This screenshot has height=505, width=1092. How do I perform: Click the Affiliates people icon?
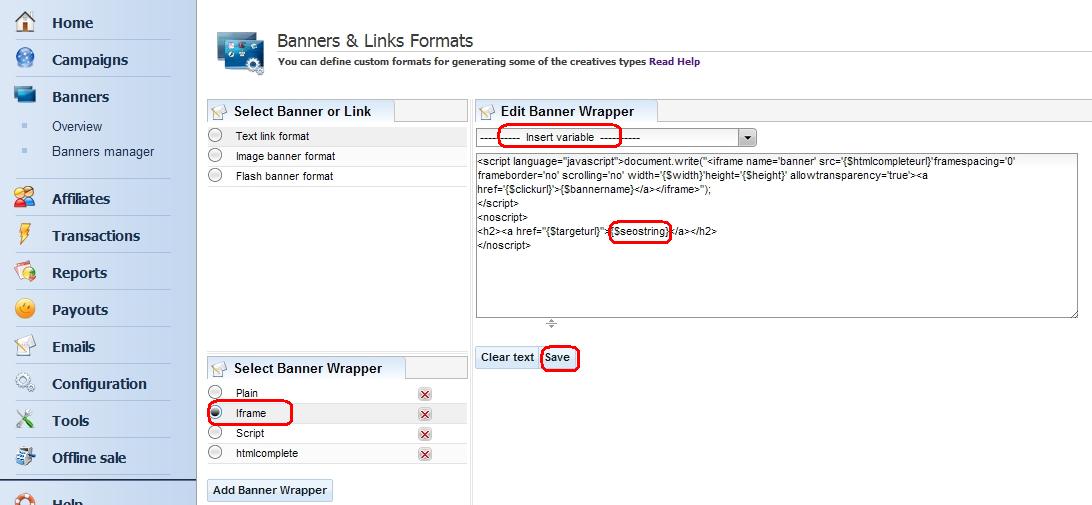[25, 198]
